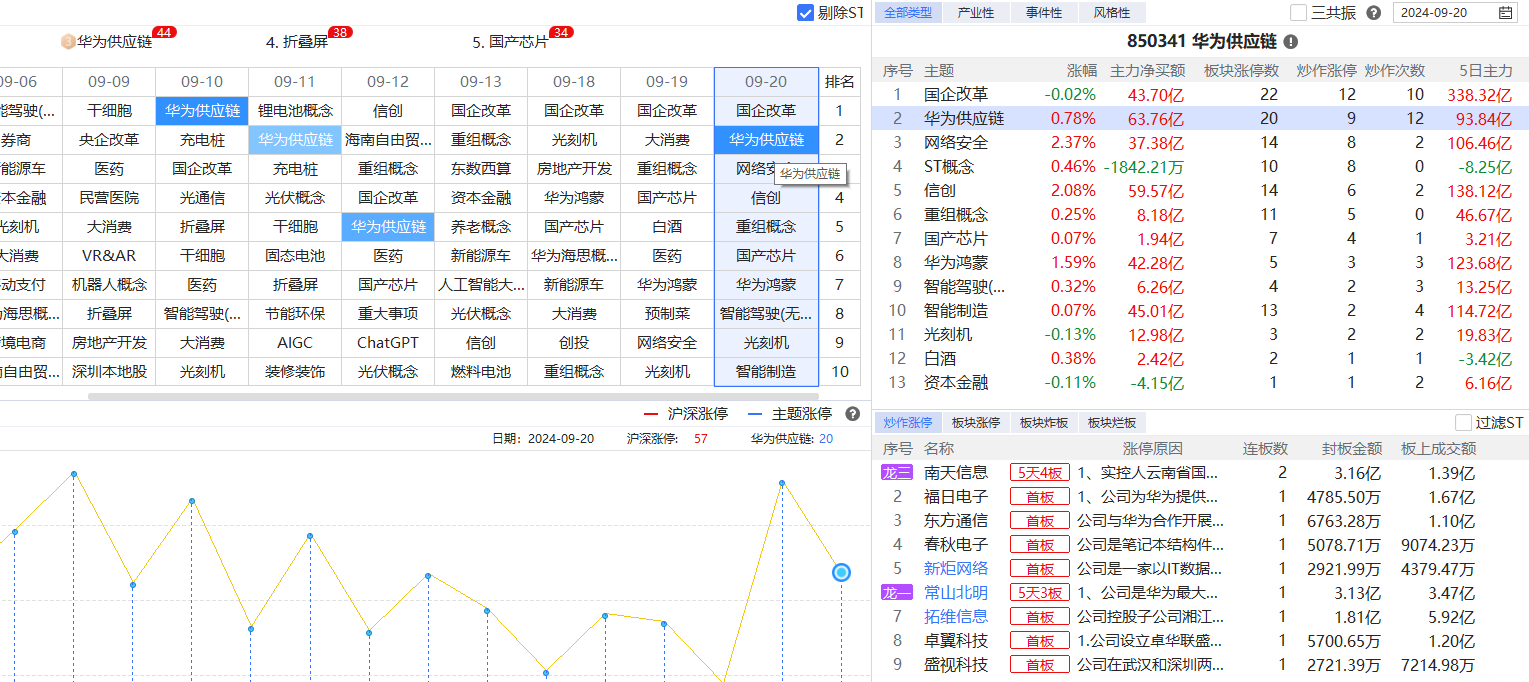Viewport: 1529px width, 682px height.
Task: Click the info icon next to 850341 华为供应链
Action: 1291,42
